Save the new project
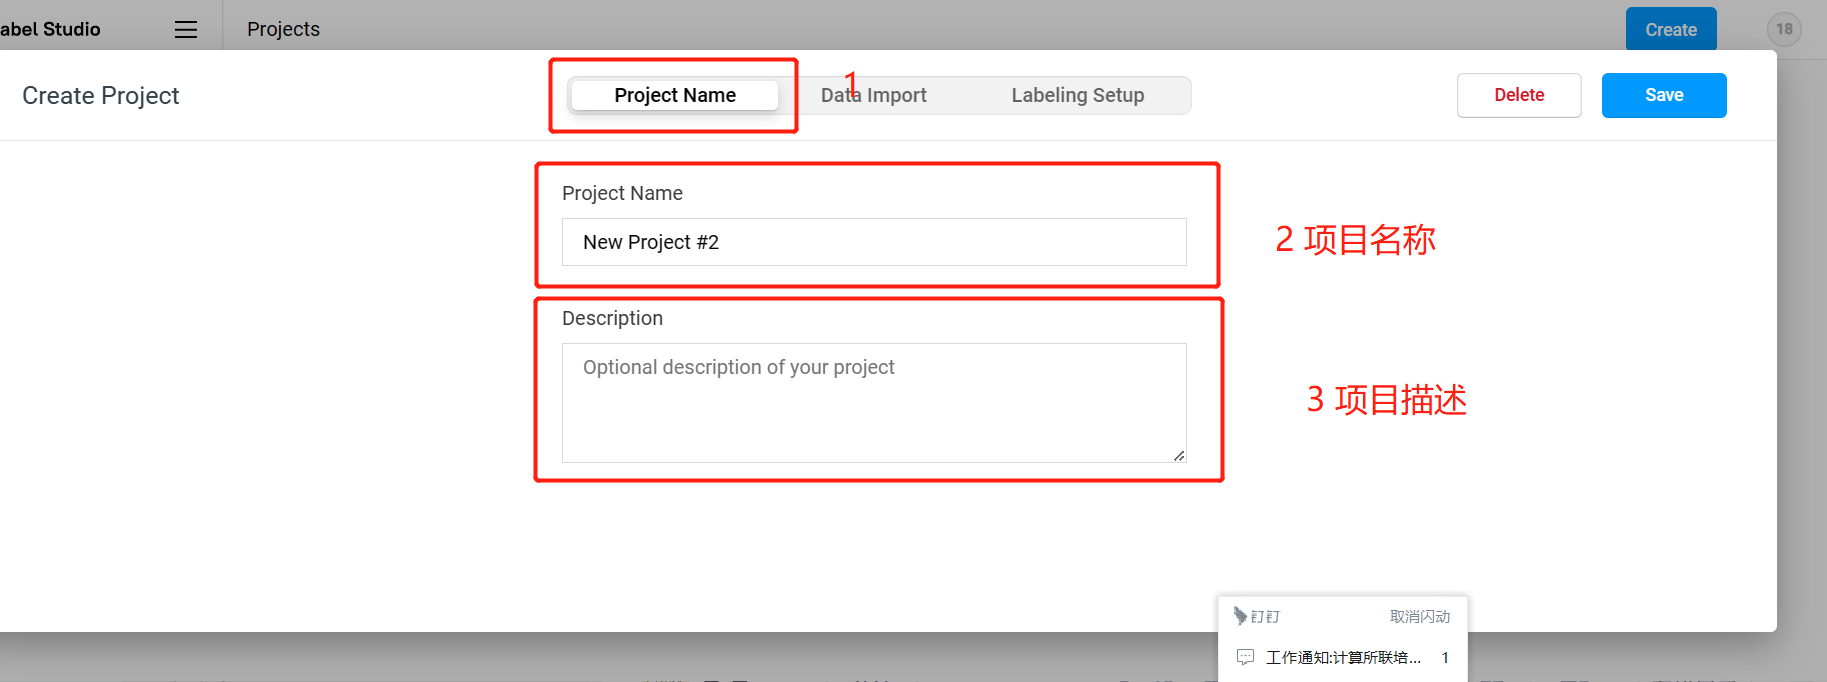The height and width of the screenshot is (682, 1827). pos(1663,95)
